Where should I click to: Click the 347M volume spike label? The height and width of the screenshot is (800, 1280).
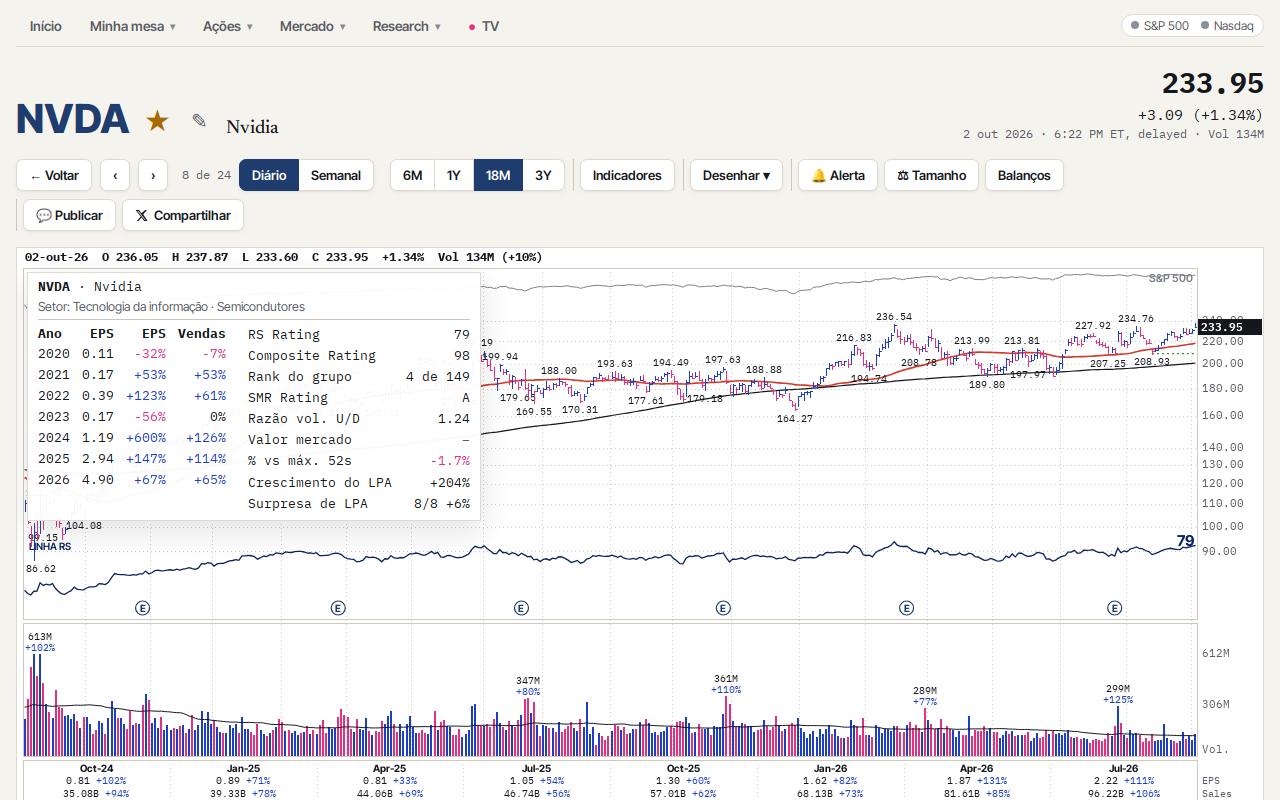(528, 681)
